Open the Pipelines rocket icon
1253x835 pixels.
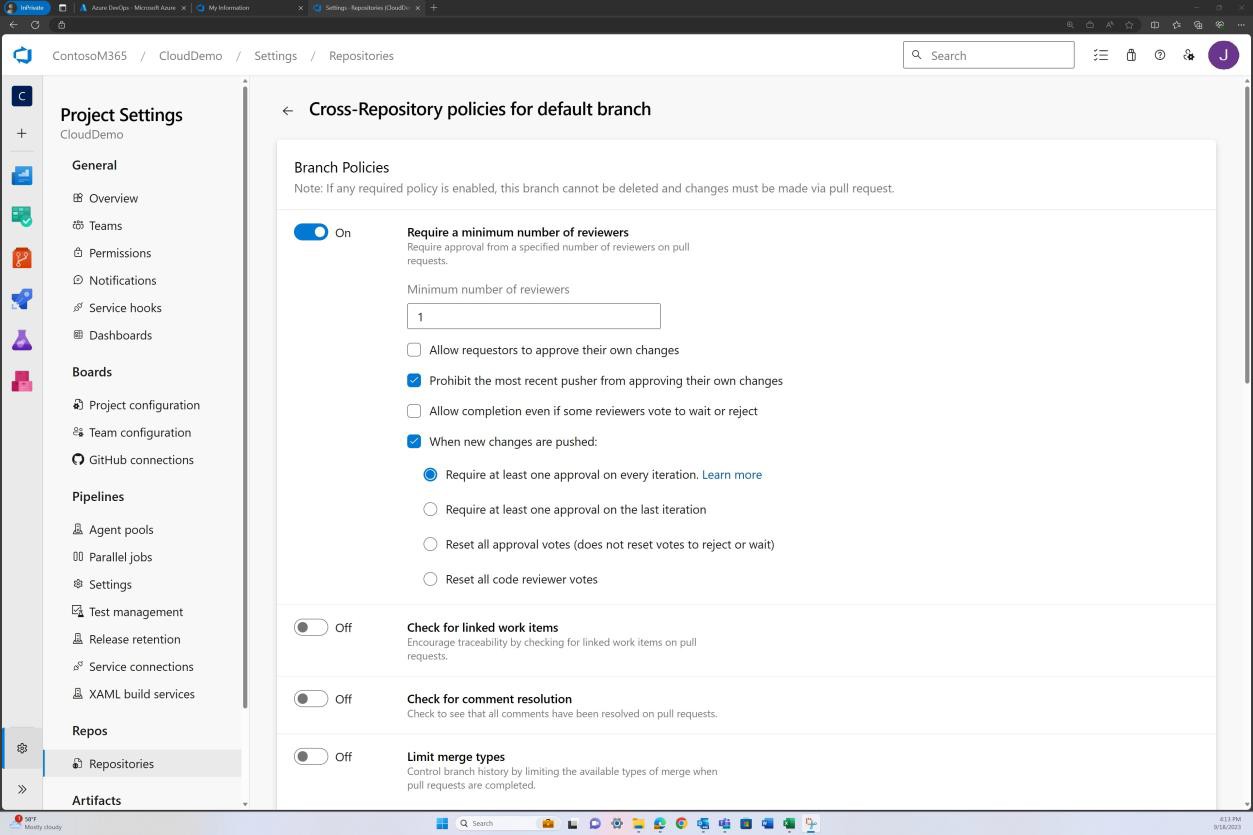(x=21, y=299)
